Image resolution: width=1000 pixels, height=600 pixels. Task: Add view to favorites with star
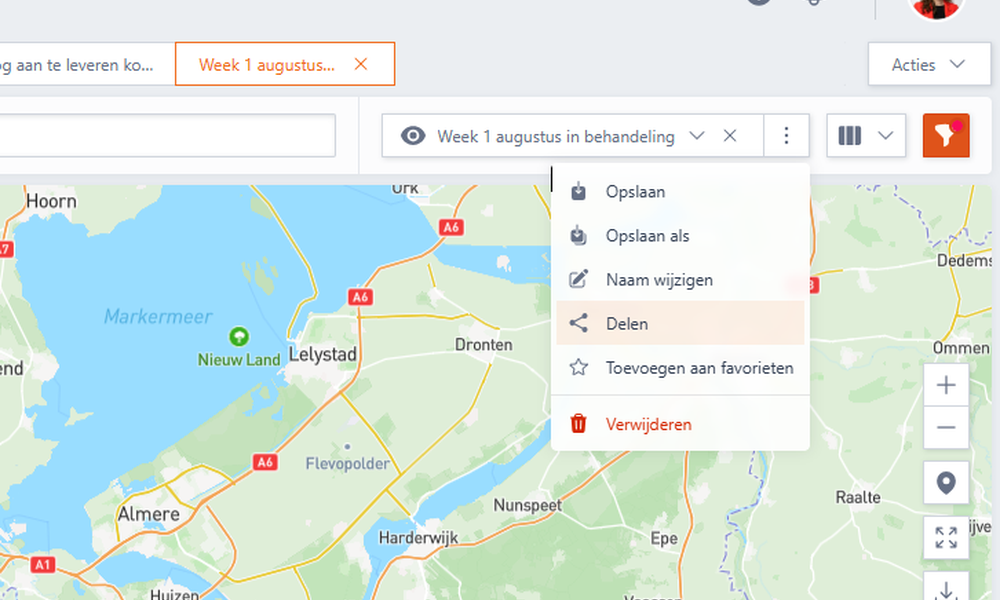[680, 368]
